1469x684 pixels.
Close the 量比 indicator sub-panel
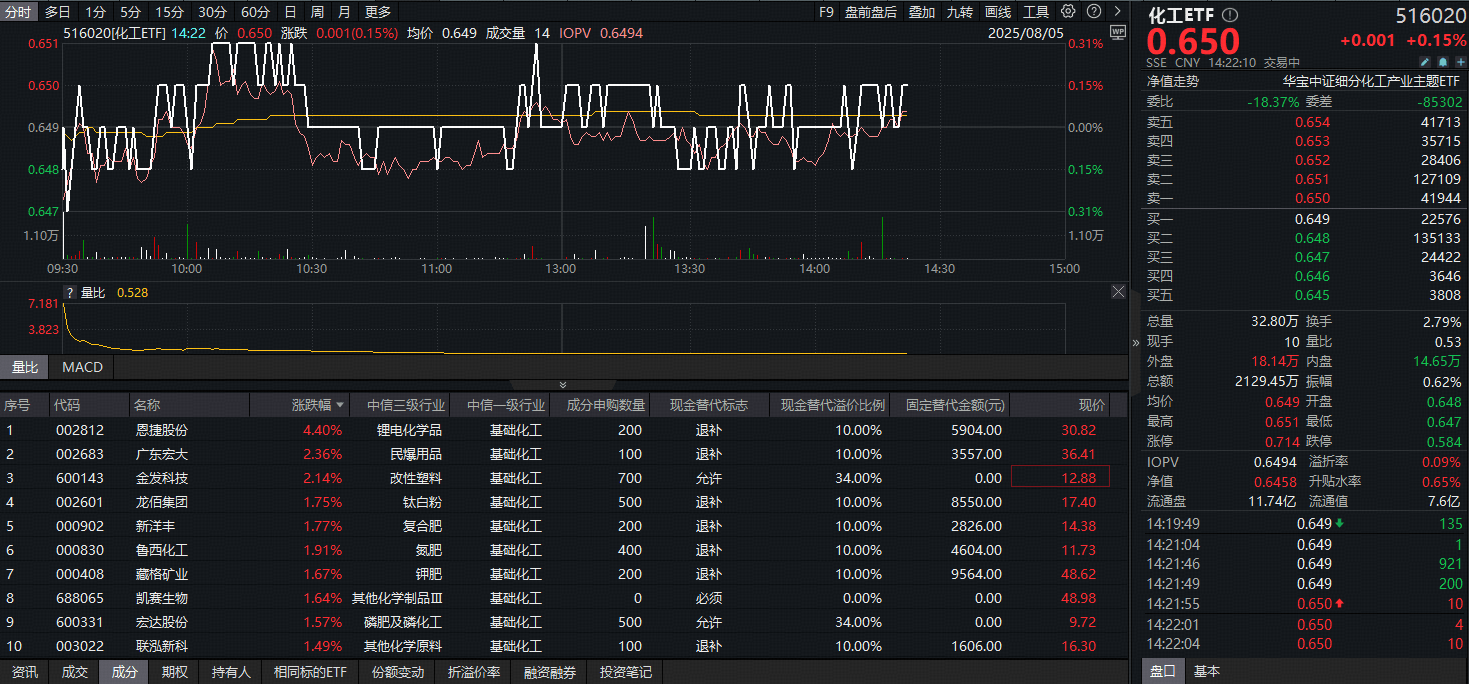click(x=1118, y=292)
